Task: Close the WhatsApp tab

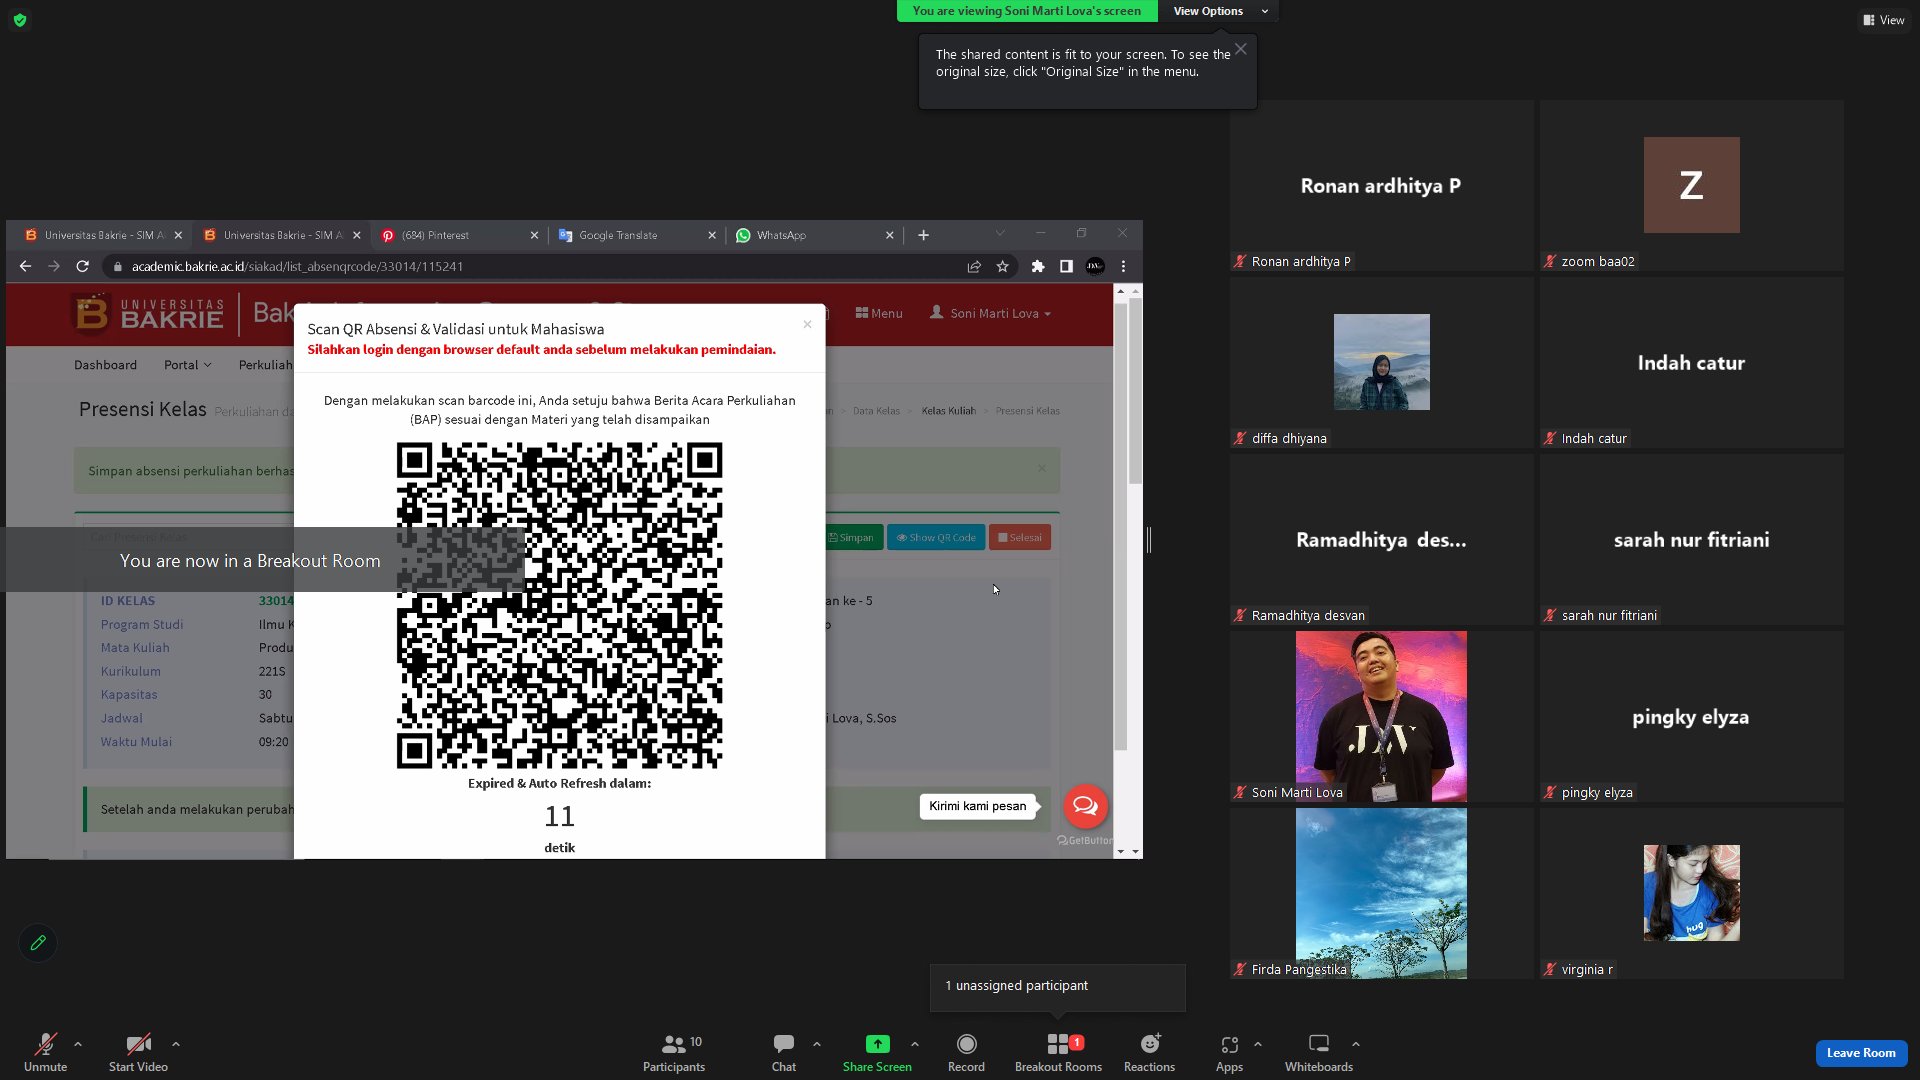Action: (x=890, y=235)
